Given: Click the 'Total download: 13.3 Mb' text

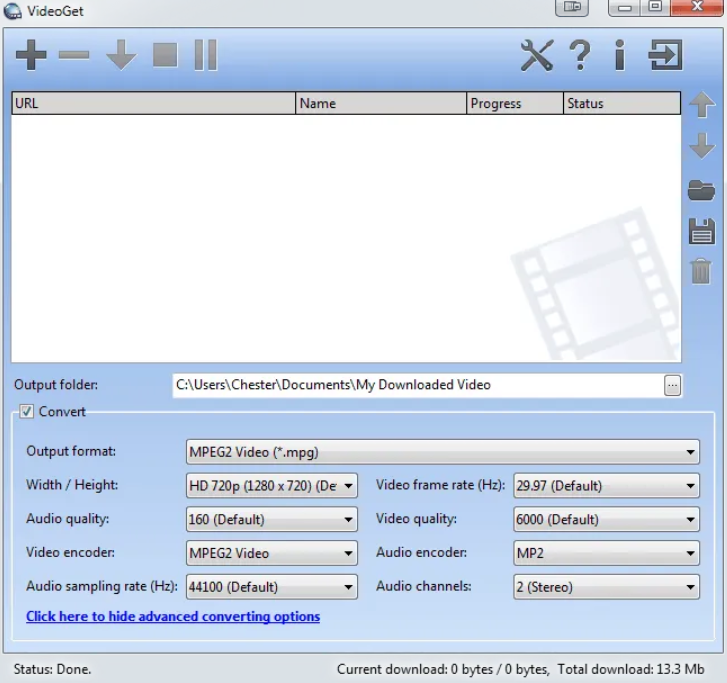Looking at the screenshot, I should coord(631,669).
